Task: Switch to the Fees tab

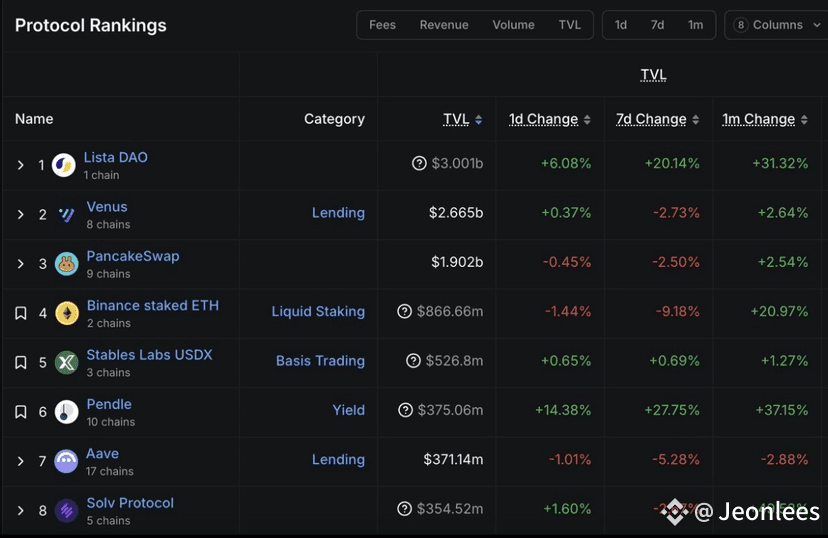Action: coord(382,25)
